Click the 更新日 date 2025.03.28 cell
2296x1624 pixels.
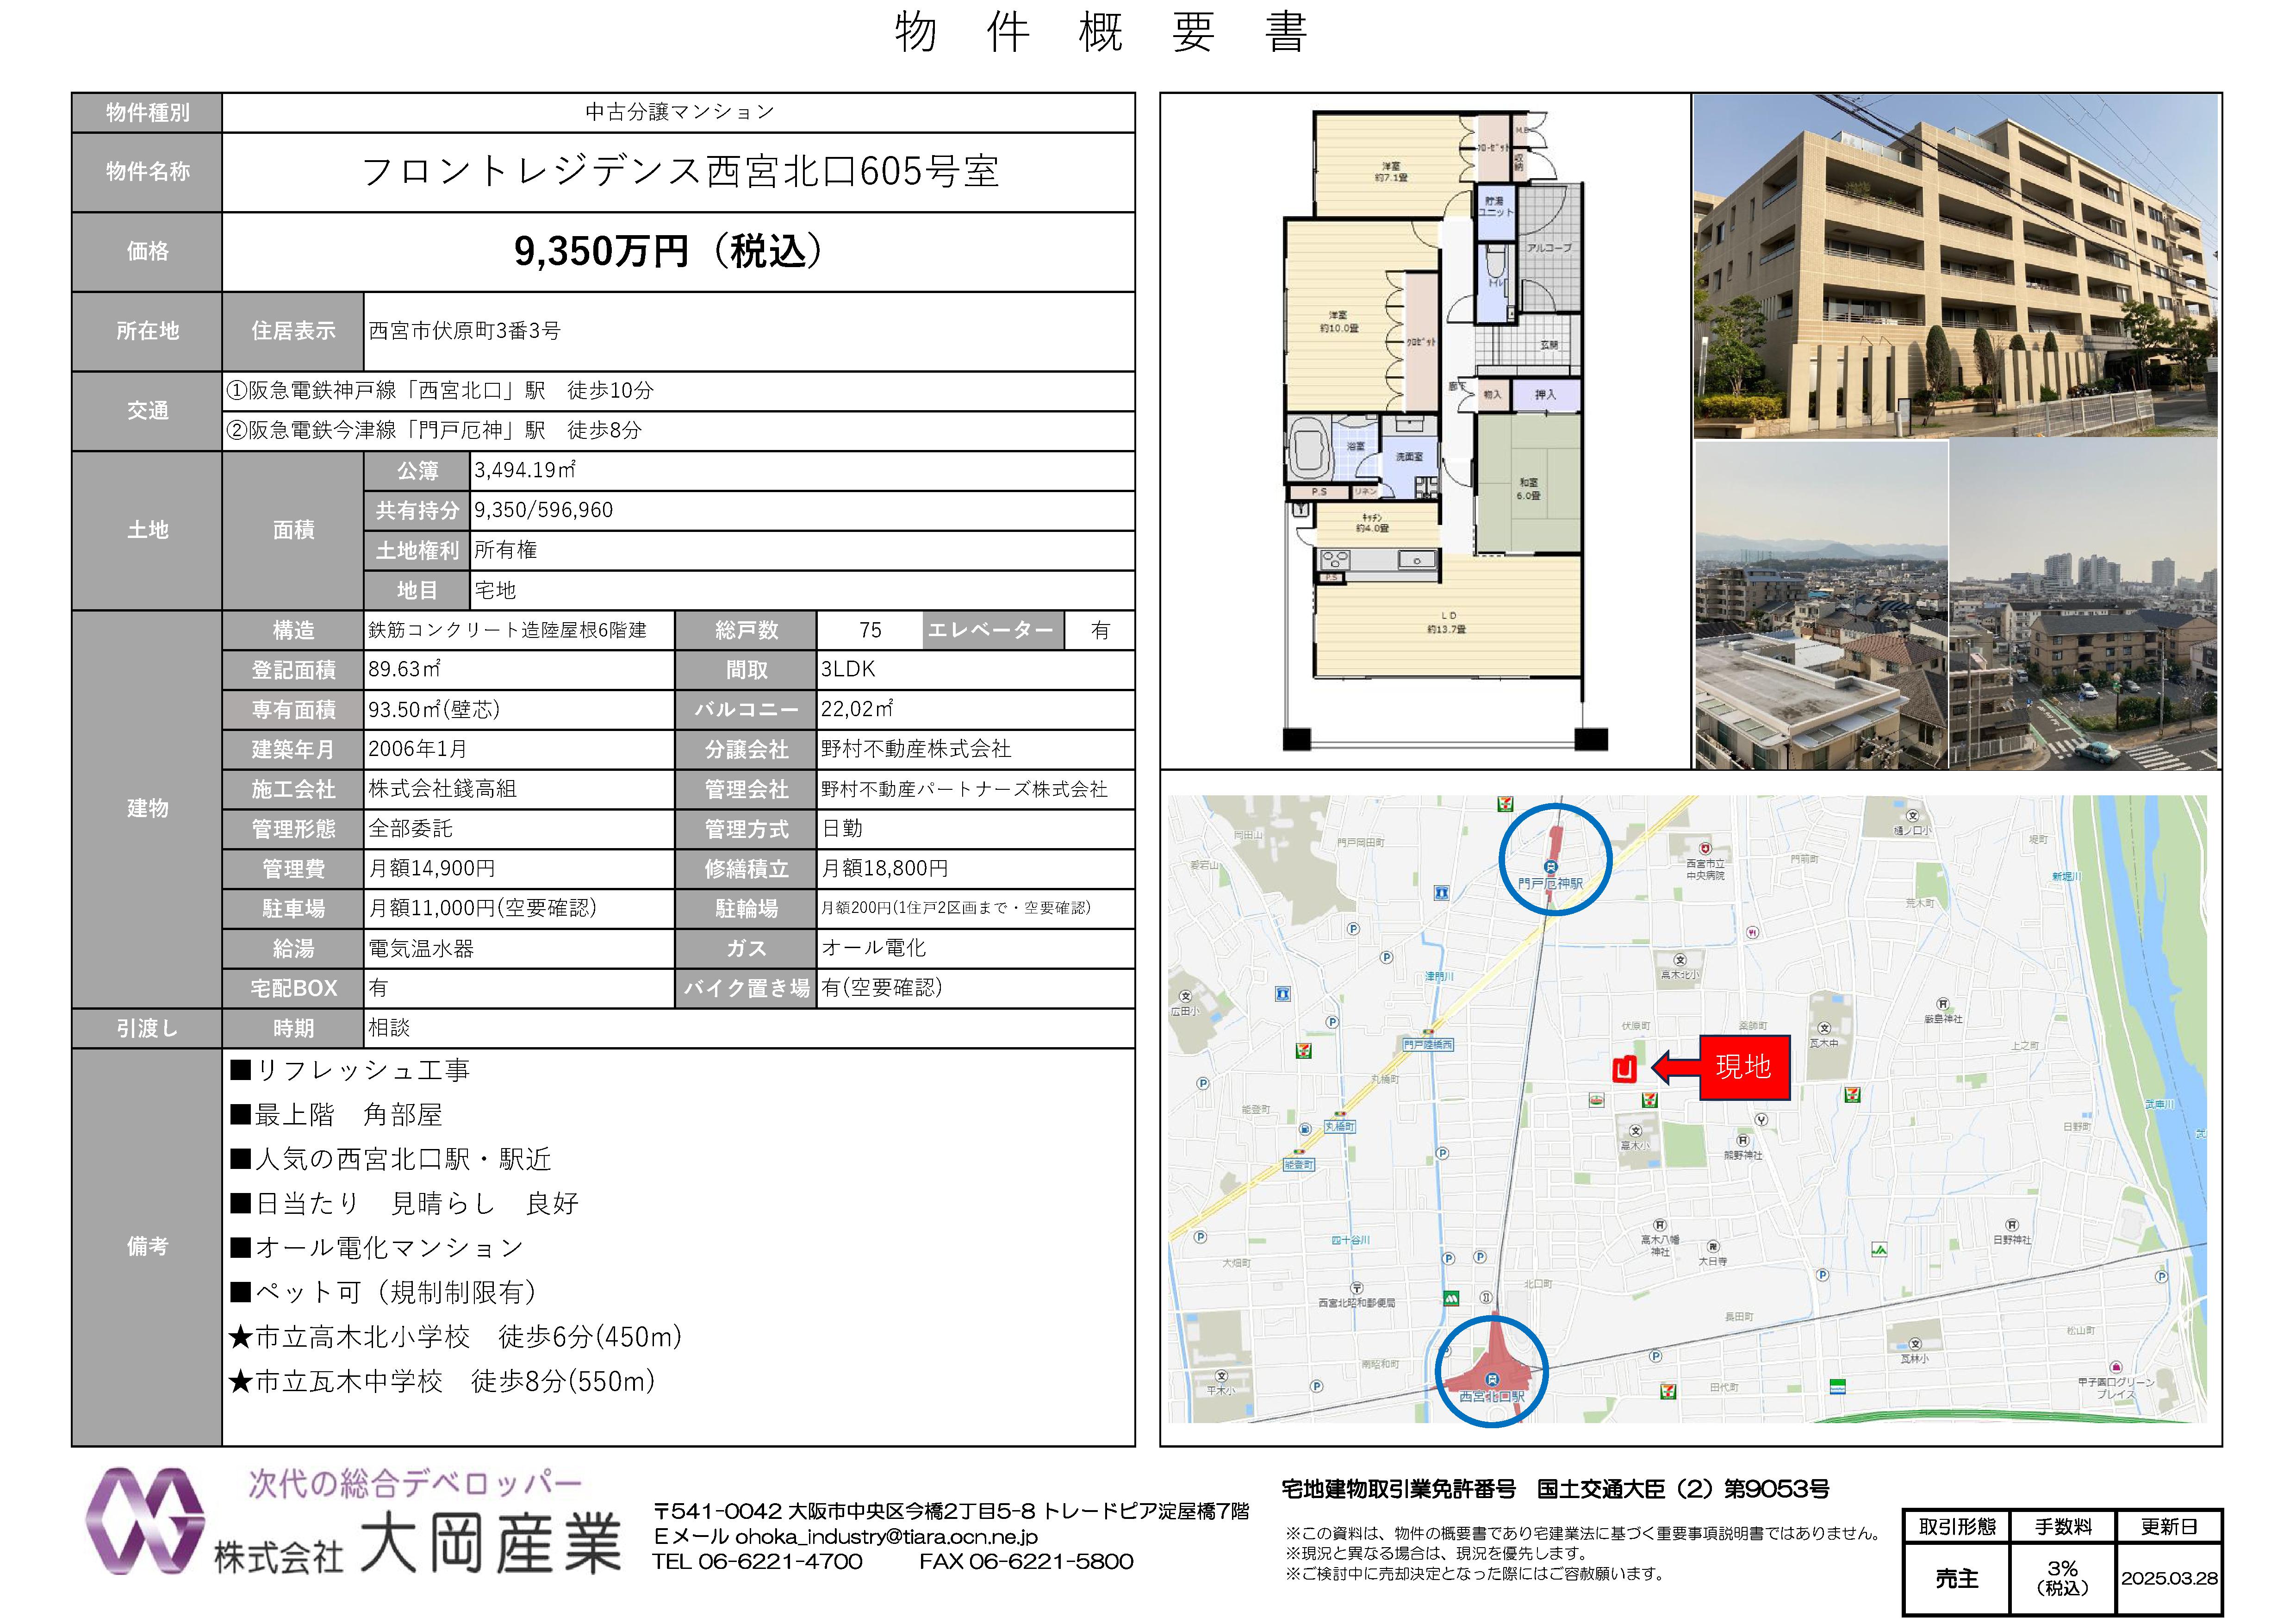(2169, 1578)
